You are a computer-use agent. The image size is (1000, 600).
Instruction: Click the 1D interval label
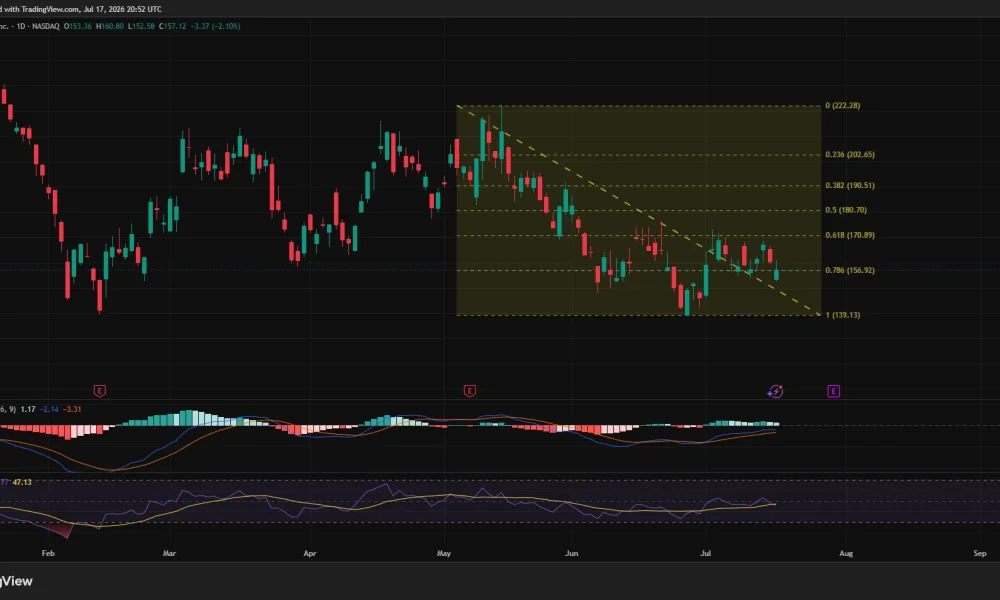click(20, 26)
